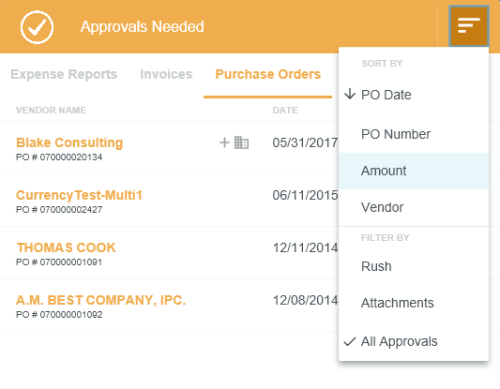This screenshot has width=500, height=389.
Task: Click the Approvals Needed checkmark circle icon
Action: tap(37, 27)
